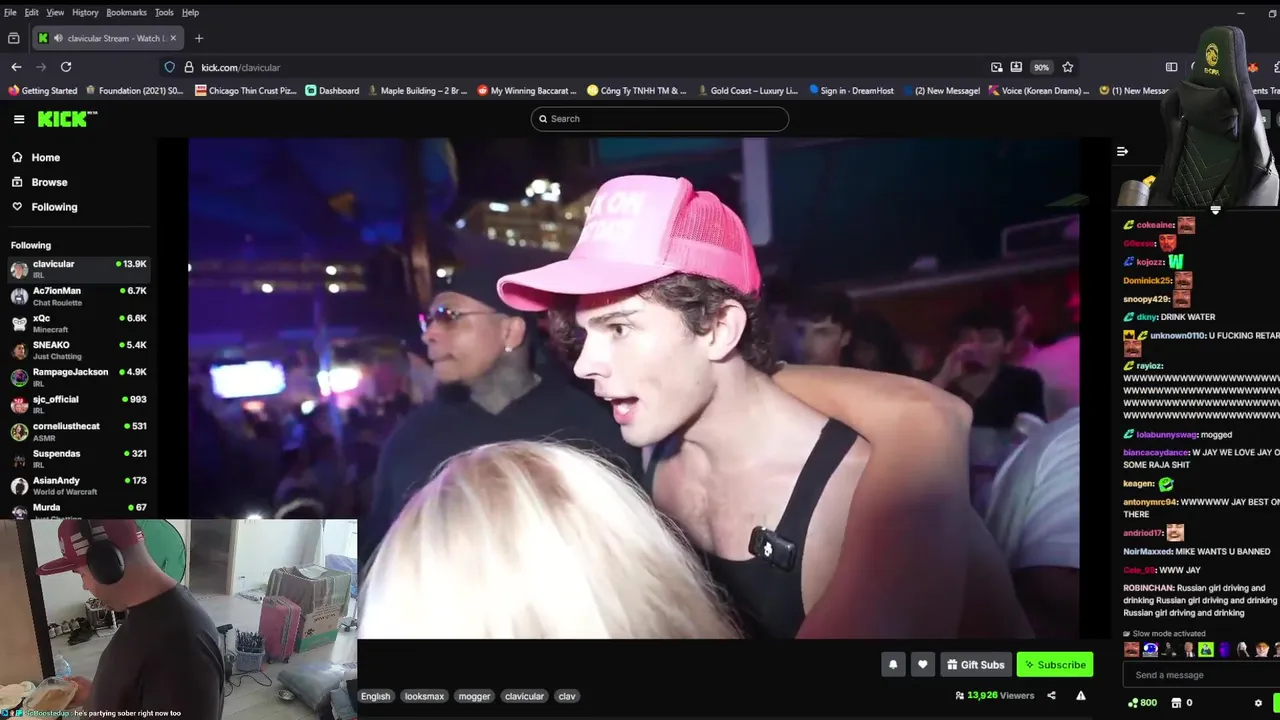
Task: Click the Send a message chat field
Action: pos(1200,675)
